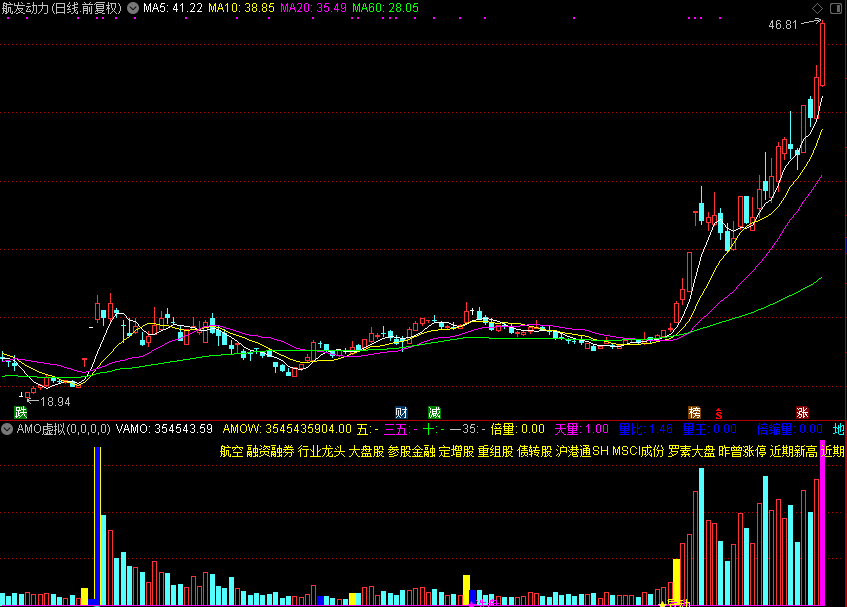Click the MA20: 35.49 label
The height and width of the screenshot is (607, 847).
313,8
